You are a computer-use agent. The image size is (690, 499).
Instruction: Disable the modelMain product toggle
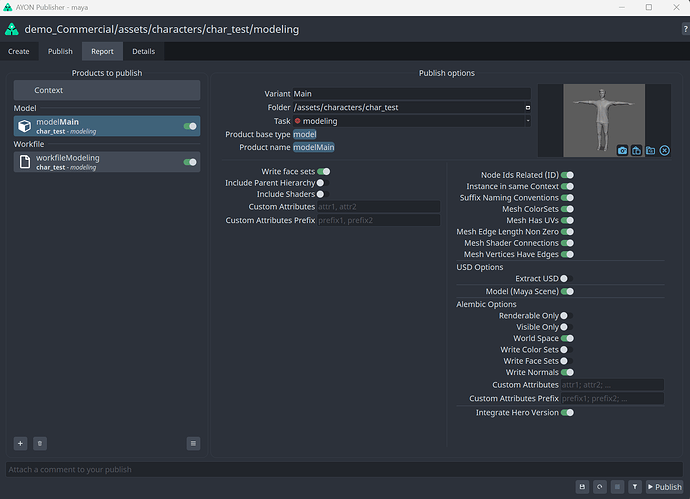point(190,126)
